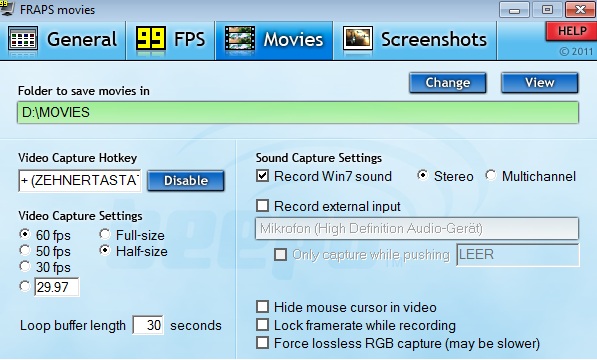Click the '© 2011' copyright text
Image resolution: width=597 pixels, height=360 pixels.
click(x=576, y=51)
